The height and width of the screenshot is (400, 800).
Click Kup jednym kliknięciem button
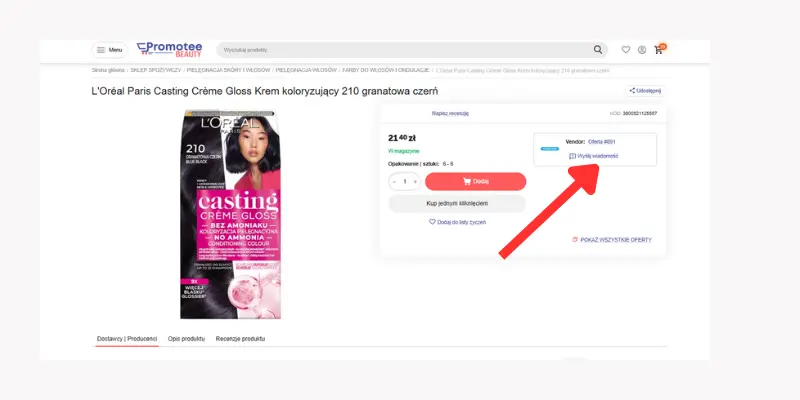[457, 204]
